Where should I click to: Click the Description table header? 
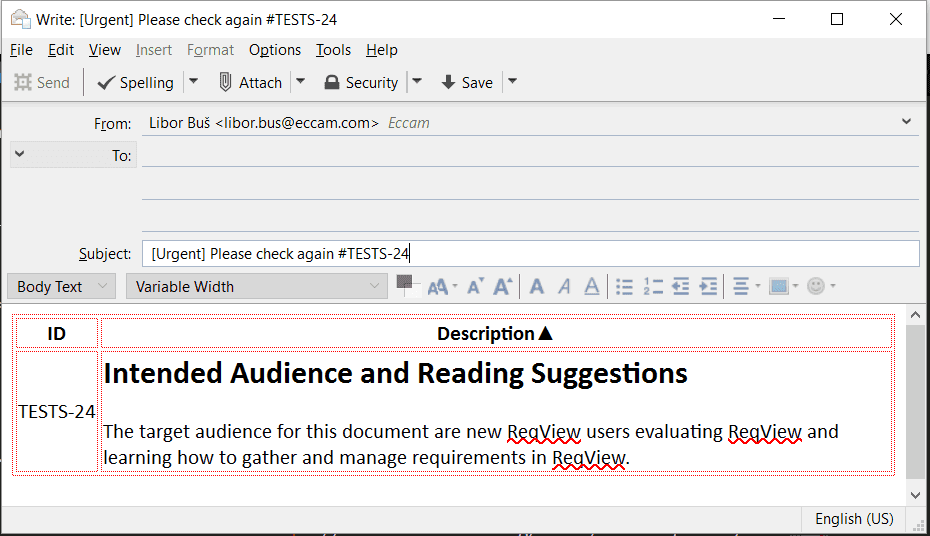496,333
